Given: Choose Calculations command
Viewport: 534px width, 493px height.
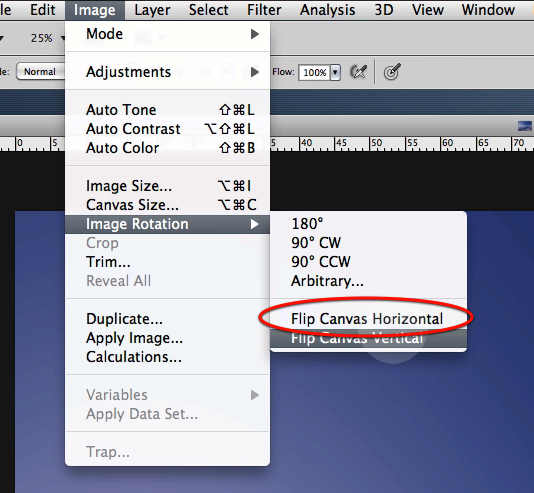Looking at the screenshot, I should point(167,357).
